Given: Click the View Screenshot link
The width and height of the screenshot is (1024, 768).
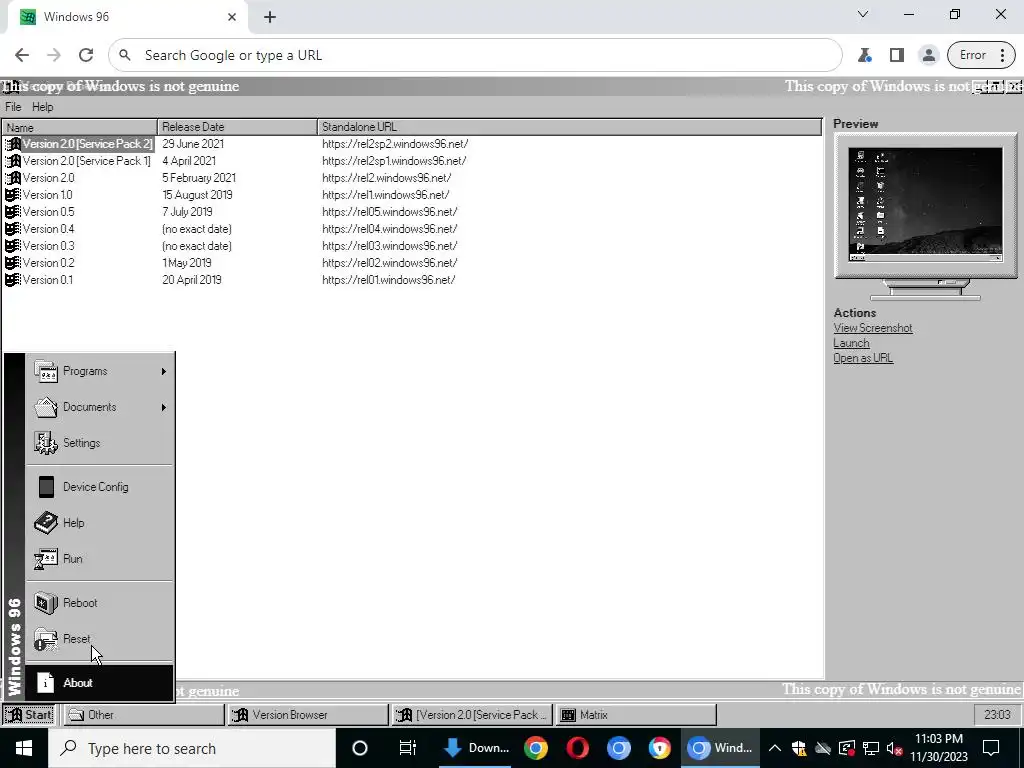Looking at the screenshot, I should pos(872,328).
